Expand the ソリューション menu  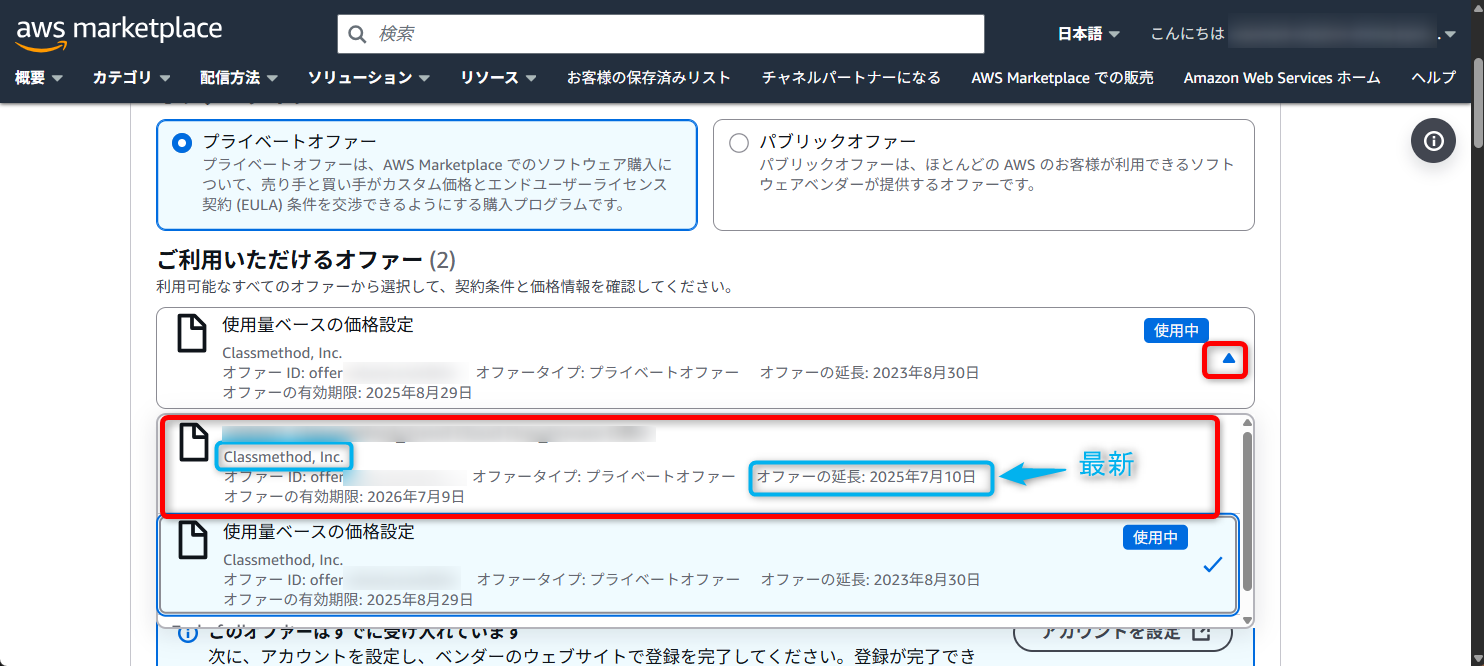369,77
